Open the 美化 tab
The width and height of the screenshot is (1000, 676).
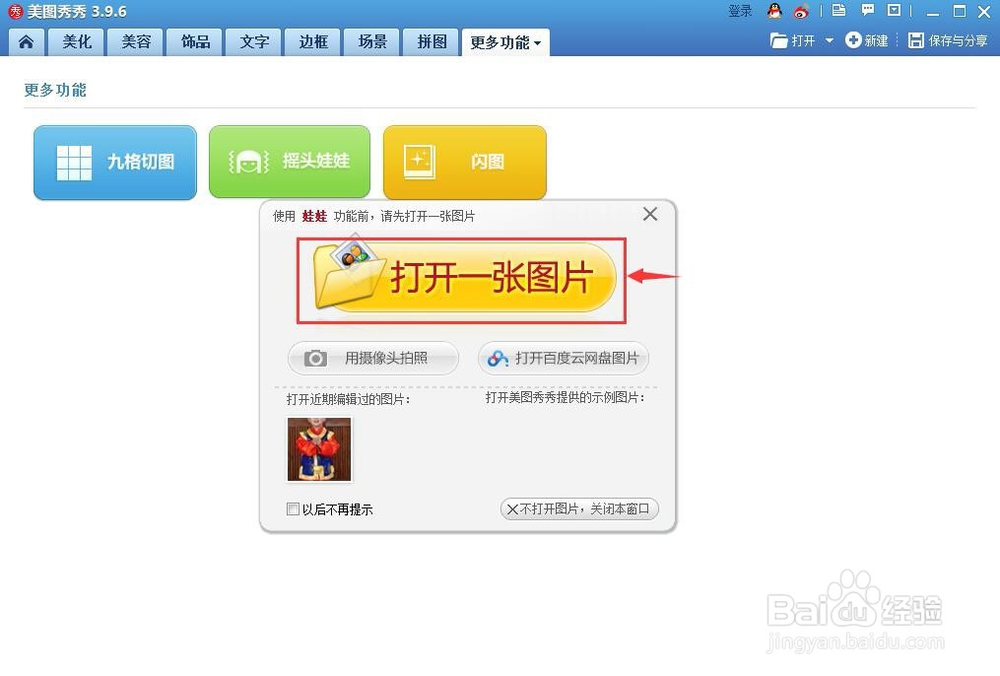click(77, 42)
